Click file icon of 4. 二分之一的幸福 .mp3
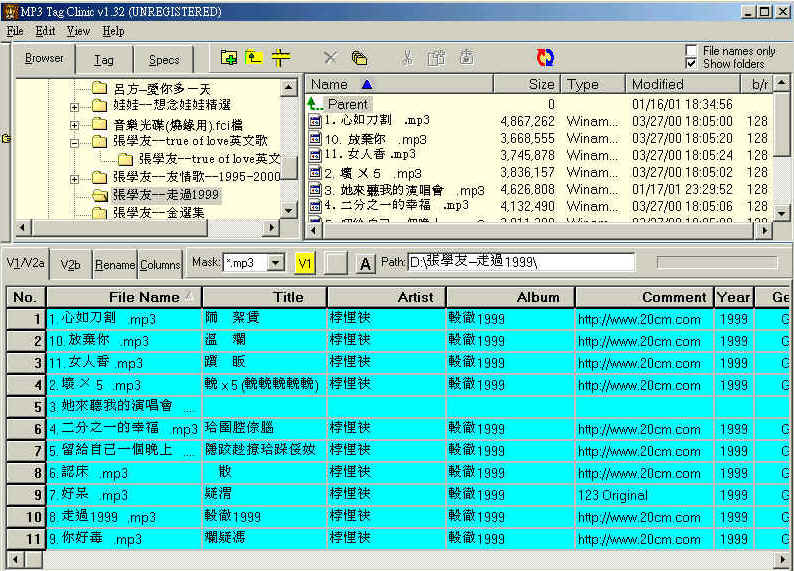The image size is (794, 571). (315, 206)
